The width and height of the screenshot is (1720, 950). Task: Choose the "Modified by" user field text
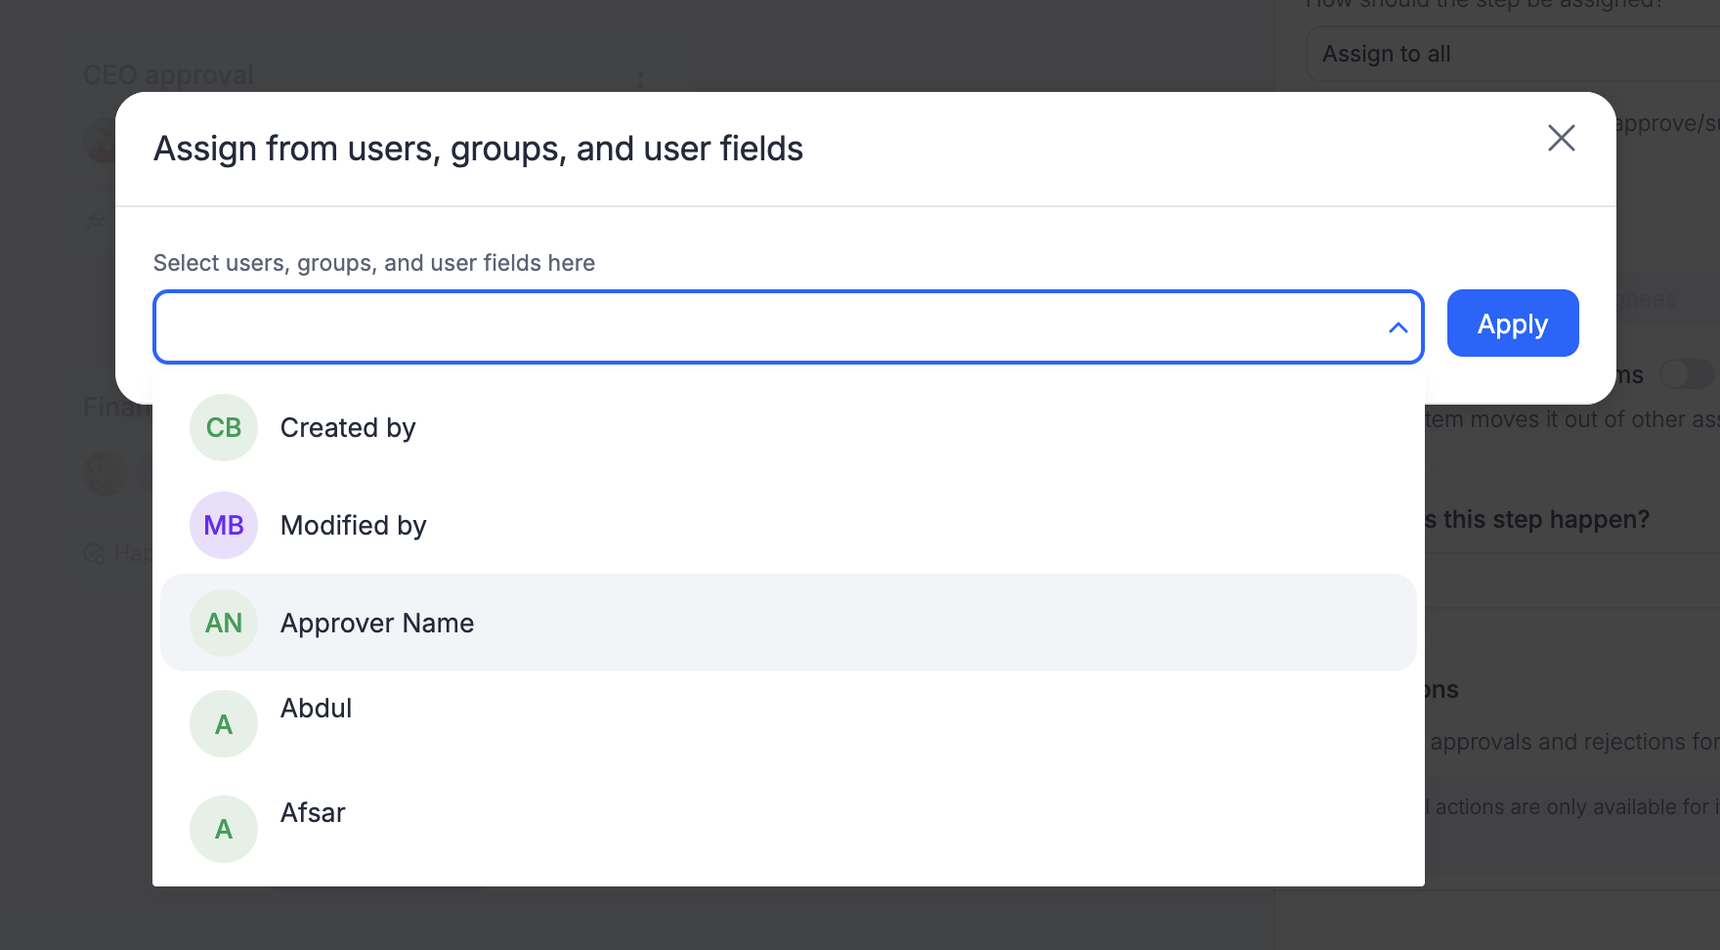(353, 525)
